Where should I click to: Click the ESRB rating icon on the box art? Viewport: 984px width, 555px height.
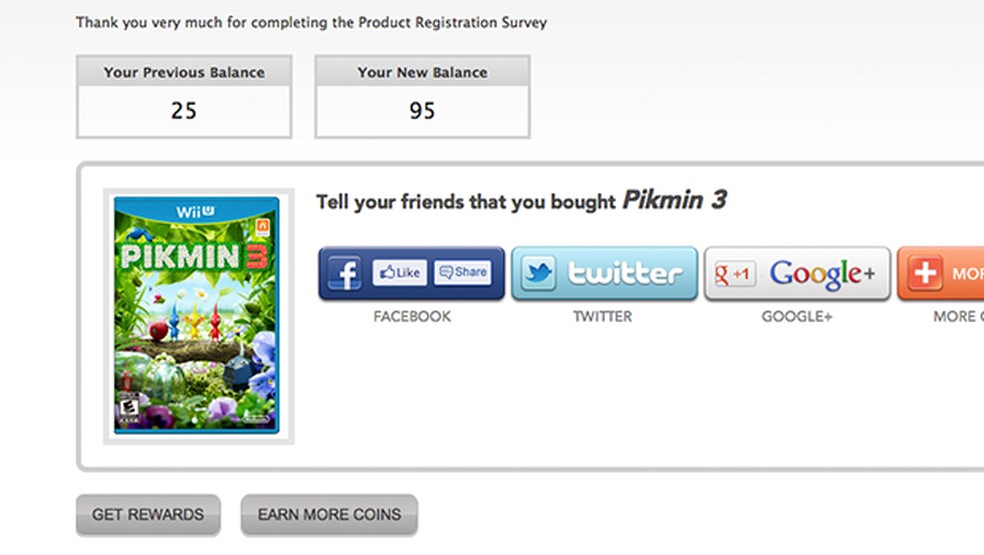(128, 409)
